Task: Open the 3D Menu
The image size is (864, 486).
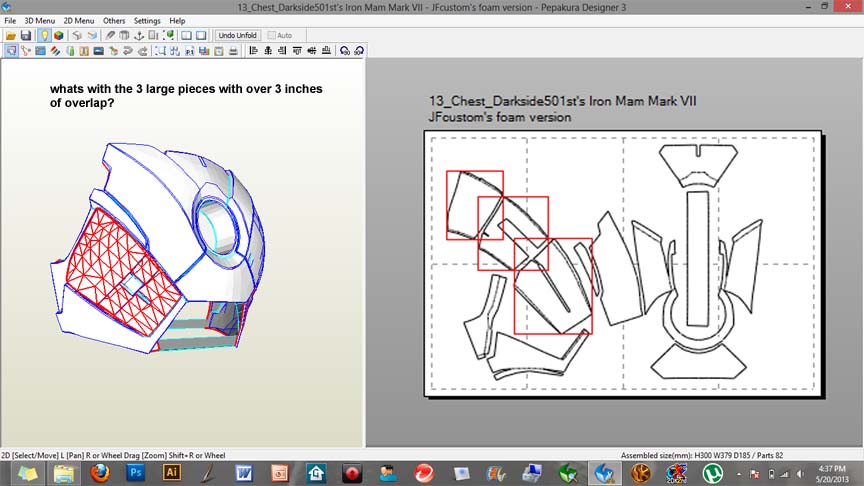Action: 39,20
